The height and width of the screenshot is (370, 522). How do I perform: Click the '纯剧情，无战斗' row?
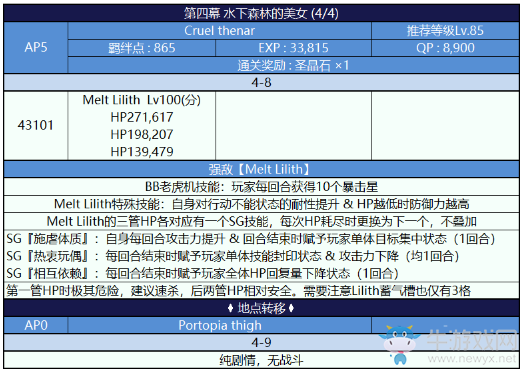[261, 360]
